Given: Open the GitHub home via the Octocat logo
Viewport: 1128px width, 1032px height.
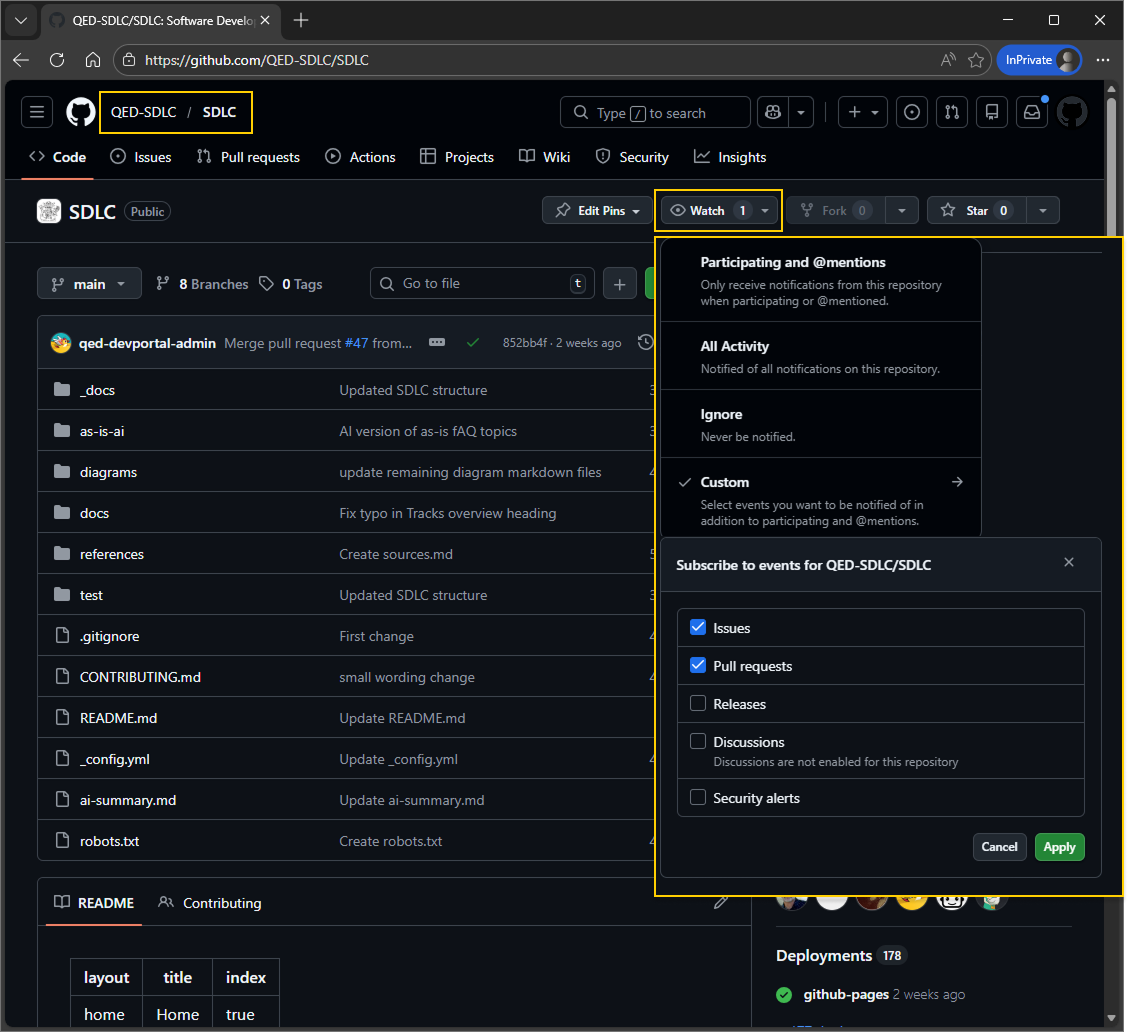Looking at the screenshot, I should click(x=80, y=111).
